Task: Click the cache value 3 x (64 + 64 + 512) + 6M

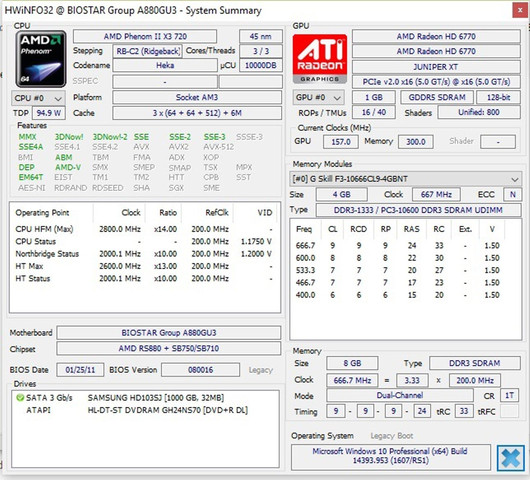Action: pyautogui.click(x=197, y=113)
